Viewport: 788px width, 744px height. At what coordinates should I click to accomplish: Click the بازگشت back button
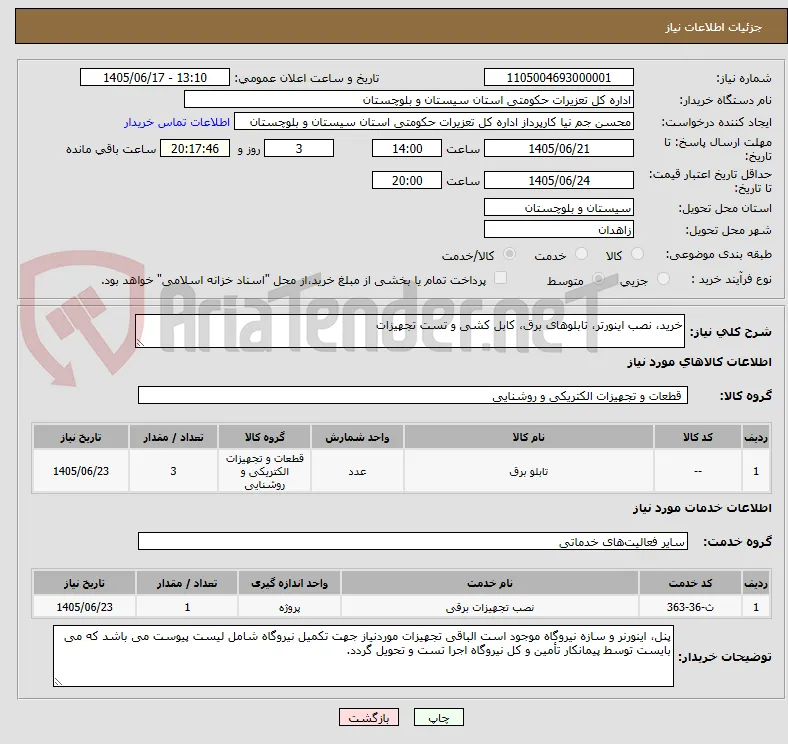tap(369, 717)
